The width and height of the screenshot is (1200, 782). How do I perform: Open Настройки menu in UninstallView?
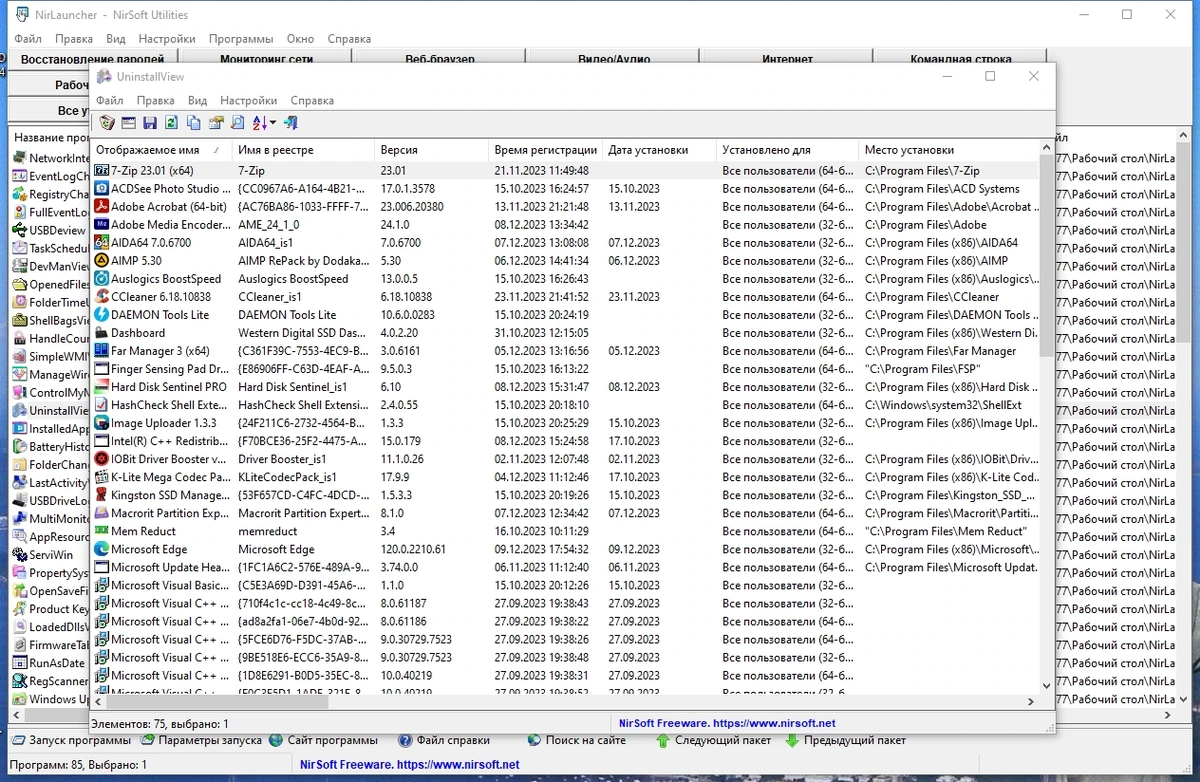(x=249, y=100)
